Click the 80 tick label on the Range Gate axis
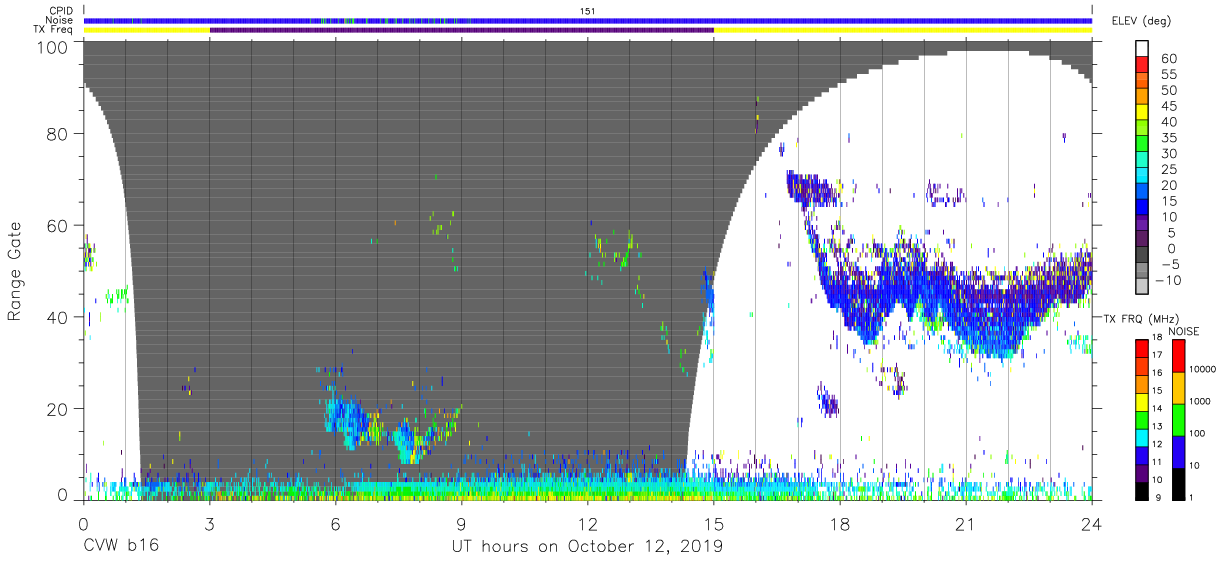The width and height of the screenshot is (1228, 567). pos(57,134)
